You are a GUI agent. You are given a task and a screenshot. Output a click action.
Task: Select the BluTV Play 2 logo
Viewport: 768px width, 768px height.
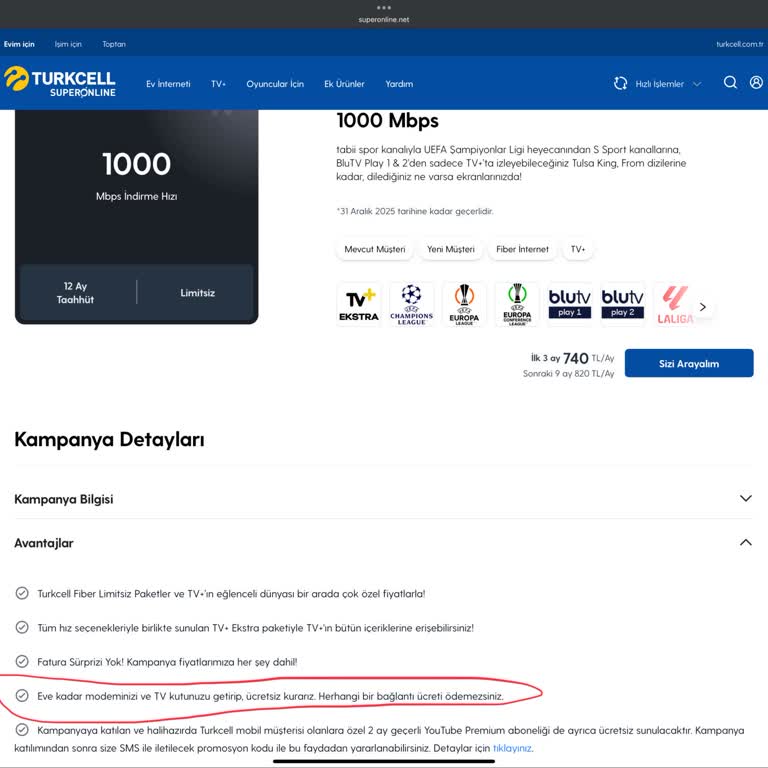click(x=623, y=305)
